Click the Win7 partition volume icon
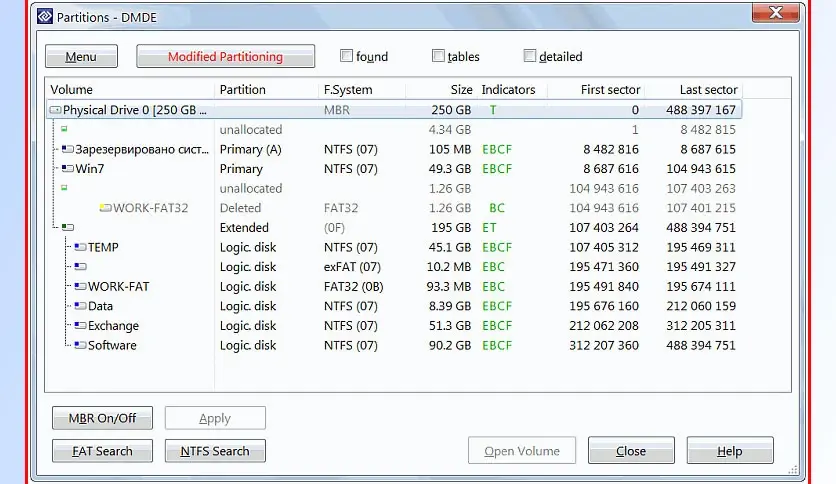Image resolution: width=836 pixels, height=484 pixels. coord(68,169)
